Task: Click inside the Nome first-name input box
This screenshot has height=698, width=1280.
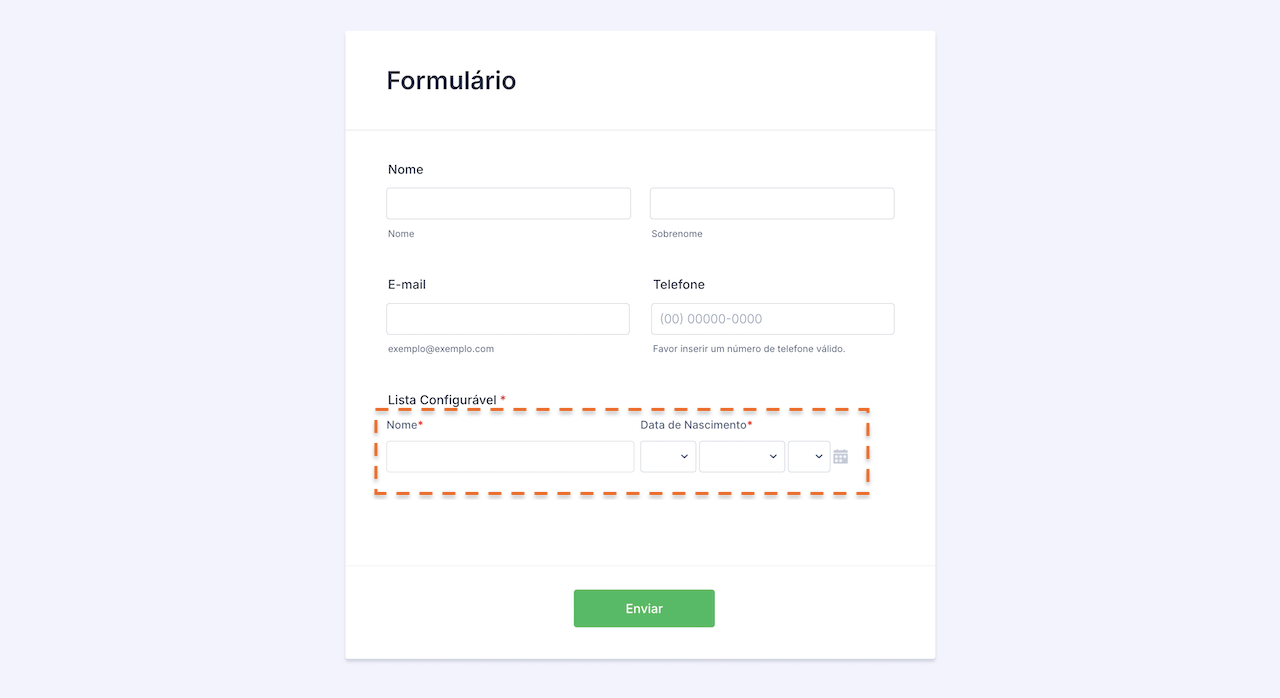Action: (x=508, y=203)
